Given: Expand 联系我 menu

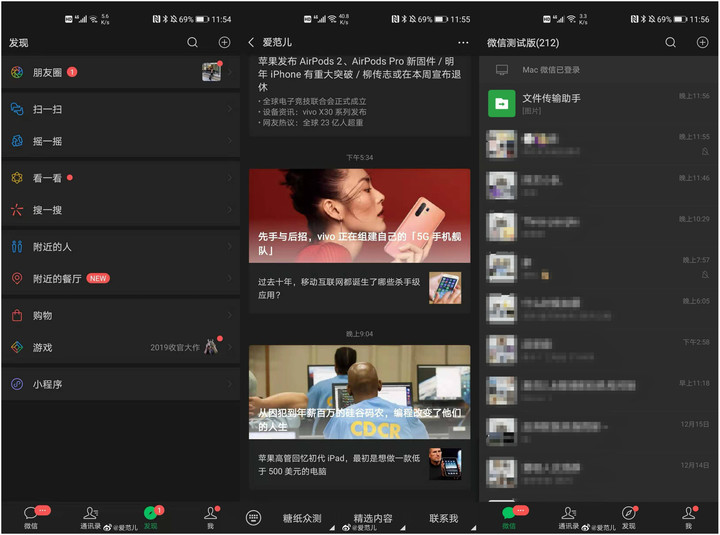Looking at the screenshot, I should point(444,518).
